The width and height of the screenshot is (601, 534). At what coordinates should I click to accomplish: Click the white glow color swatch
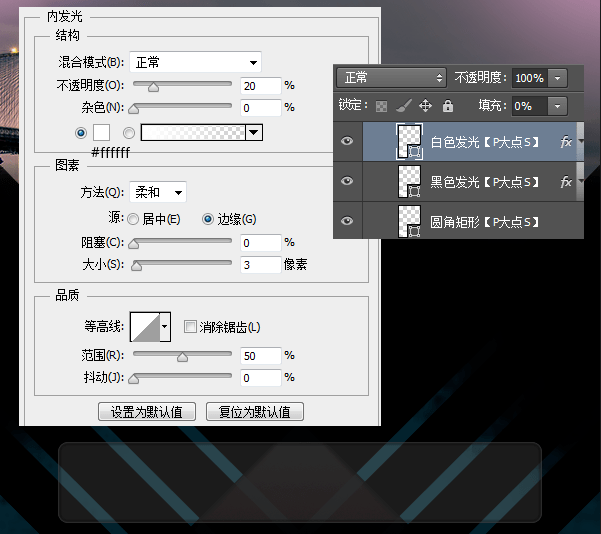[x=101, y=133]
